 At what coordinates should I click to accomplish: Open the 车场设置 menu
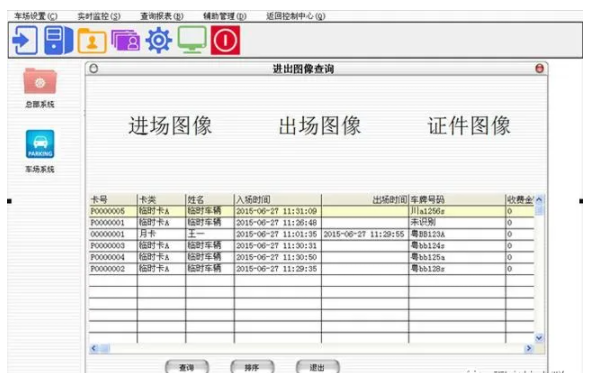pos(36,16)
